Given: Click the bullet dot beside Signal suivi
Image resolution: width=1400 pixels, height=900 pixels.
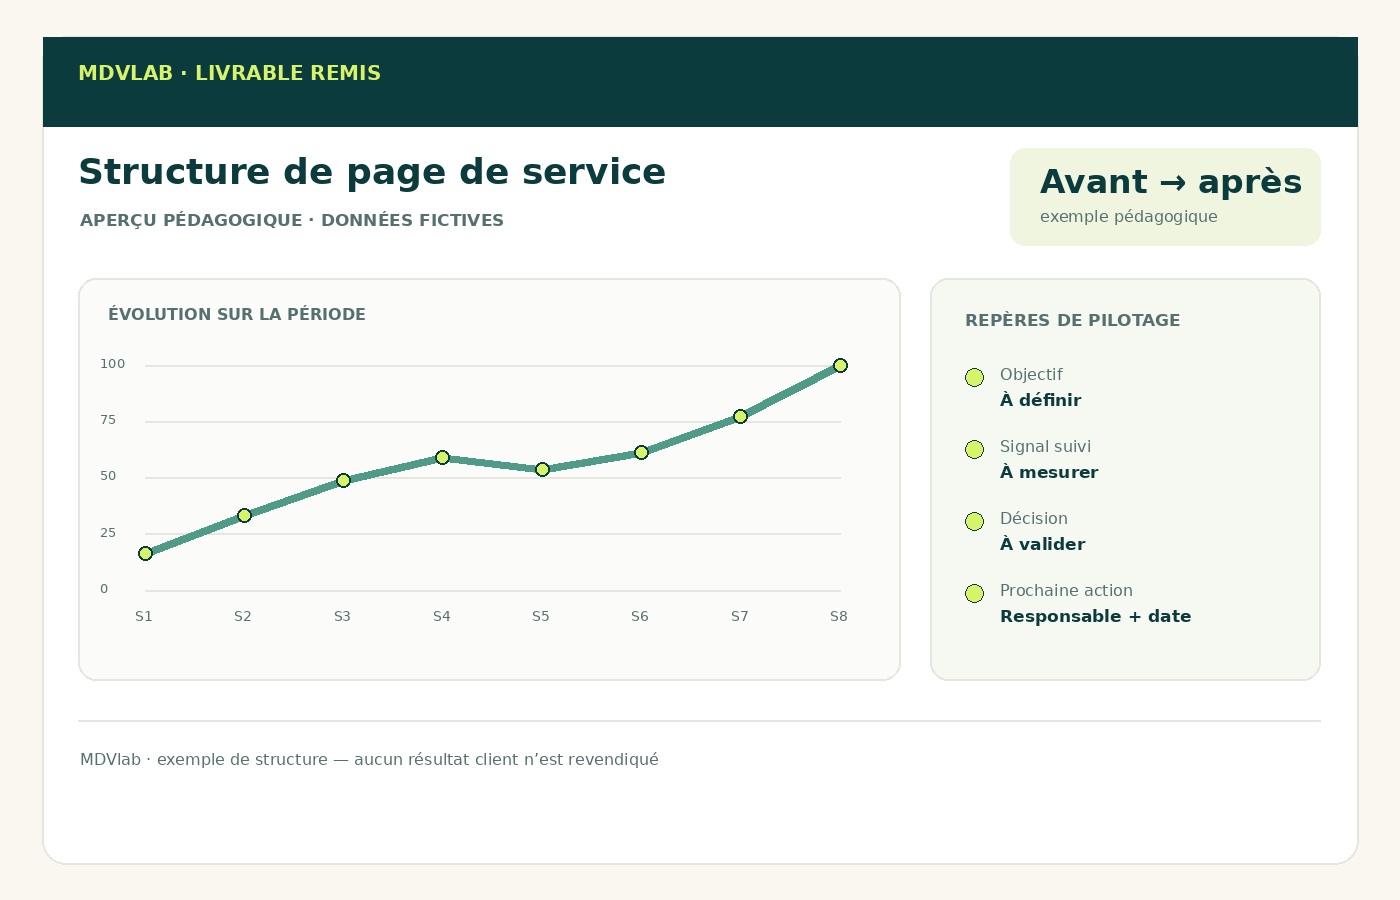Looking at the screenshot, I should (x=974, y=449).
